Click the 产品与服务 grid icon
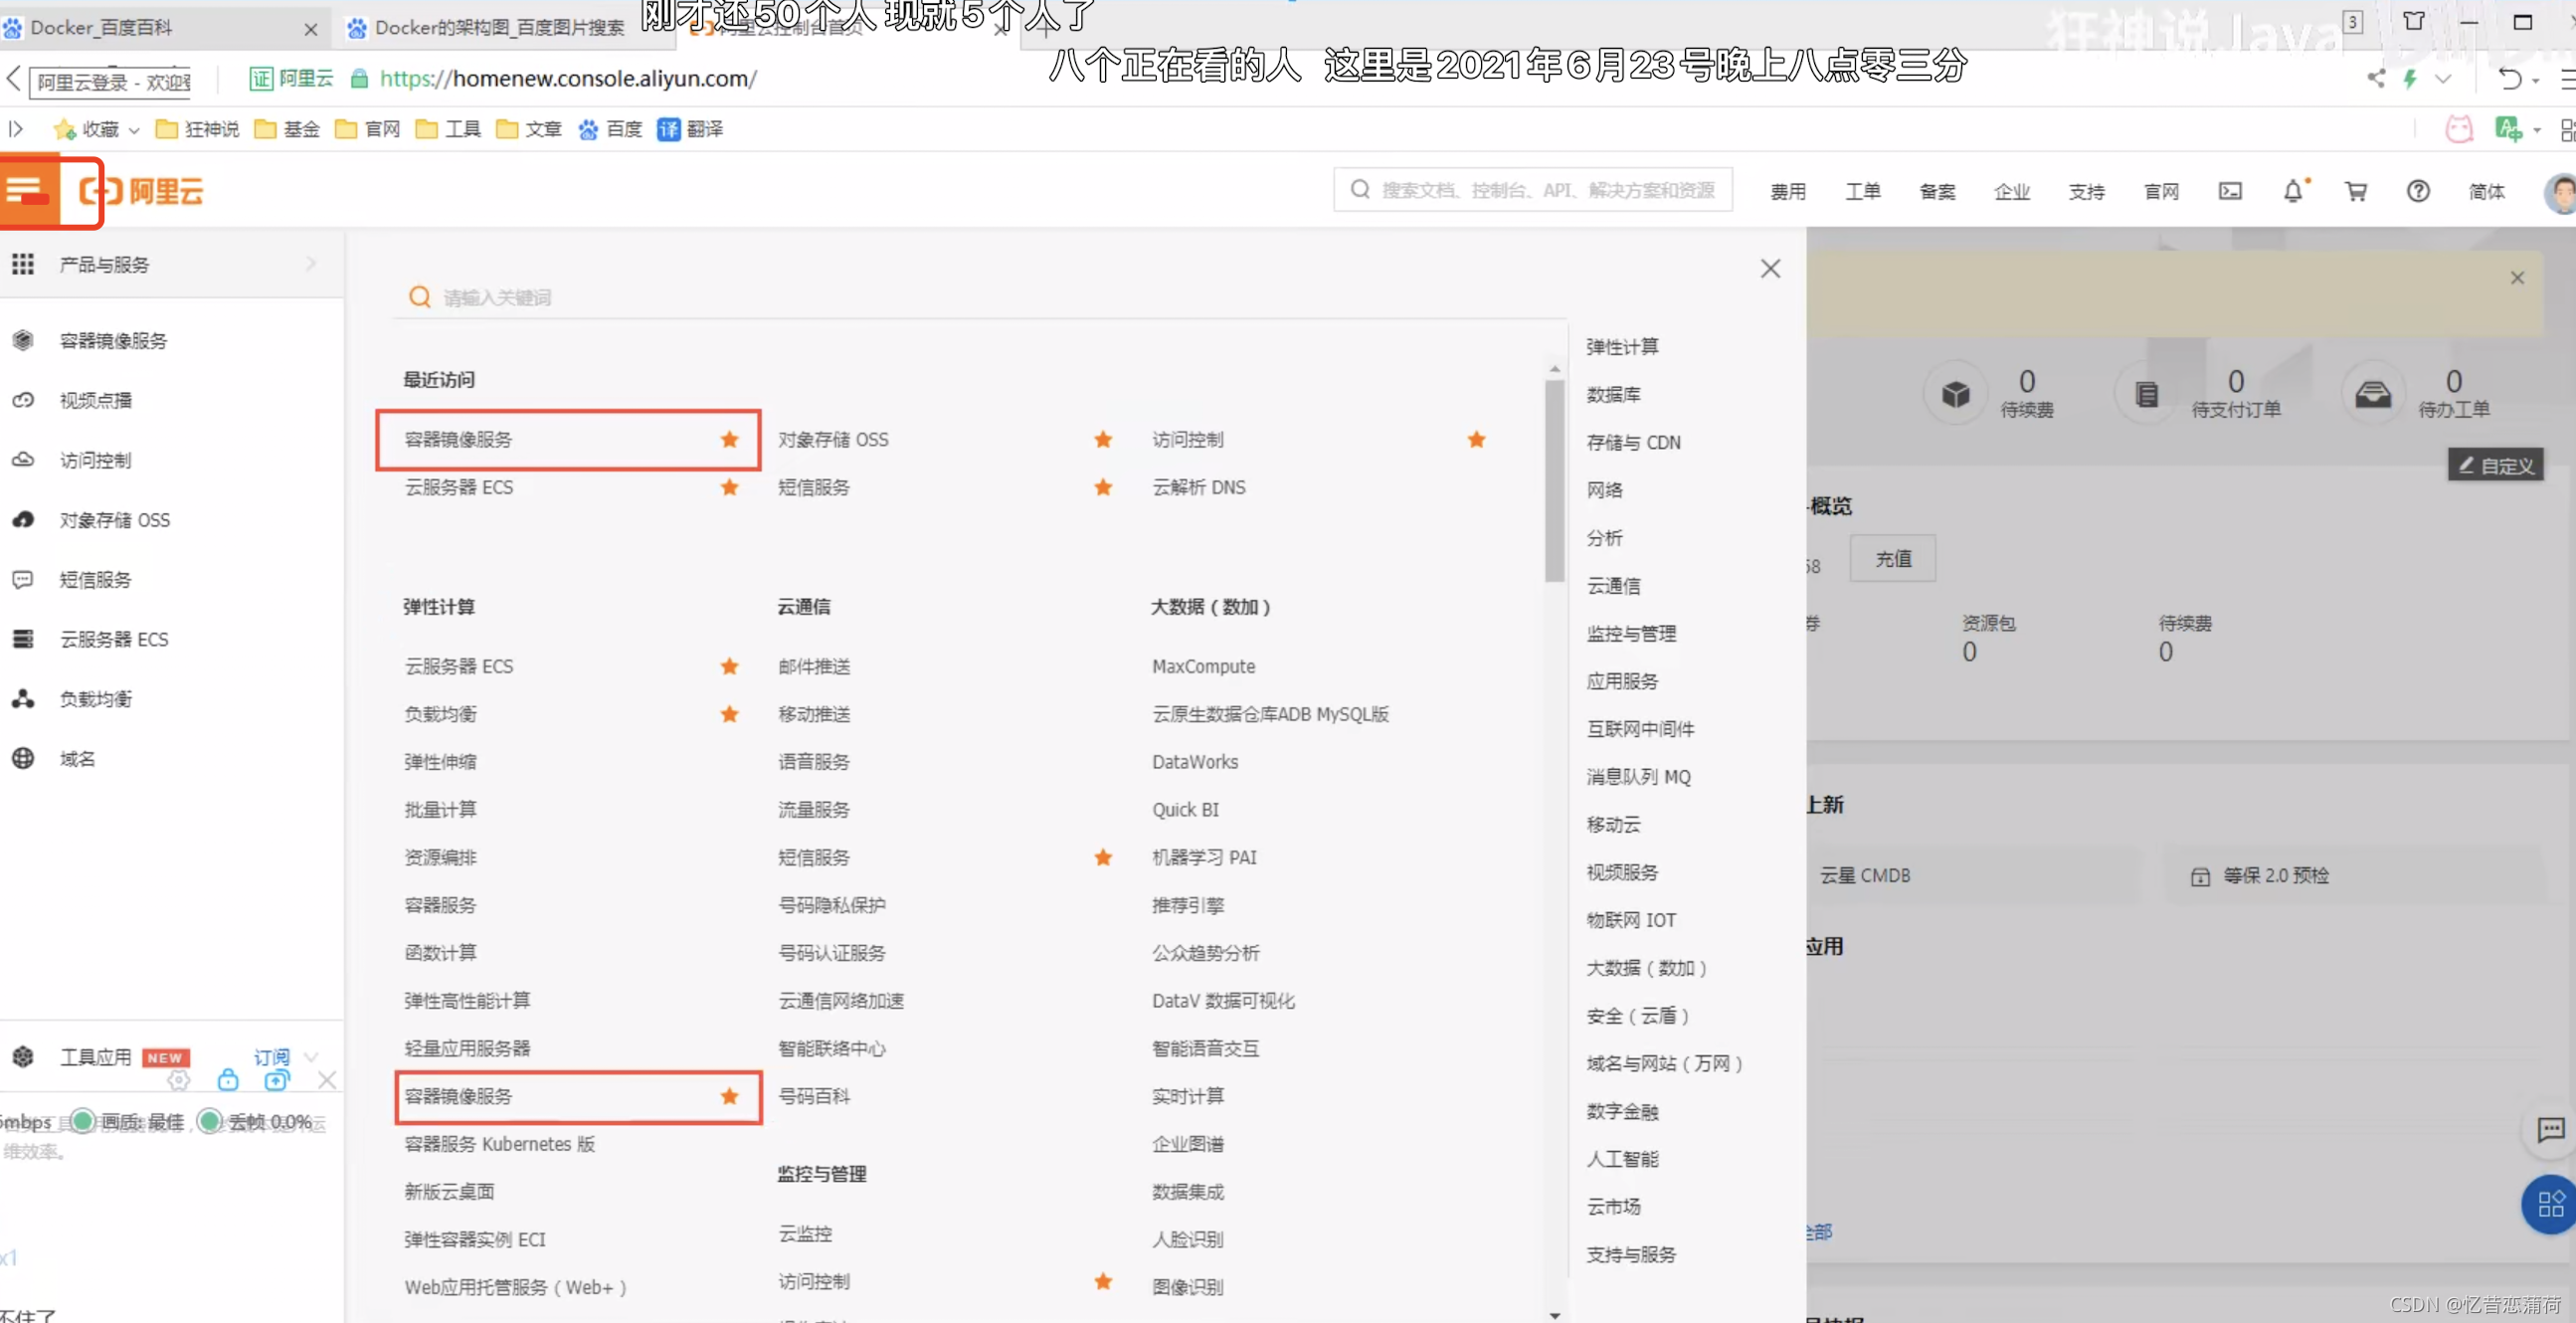Image resolution: width=2576 pixels, height=1323 pixels. 23,264
